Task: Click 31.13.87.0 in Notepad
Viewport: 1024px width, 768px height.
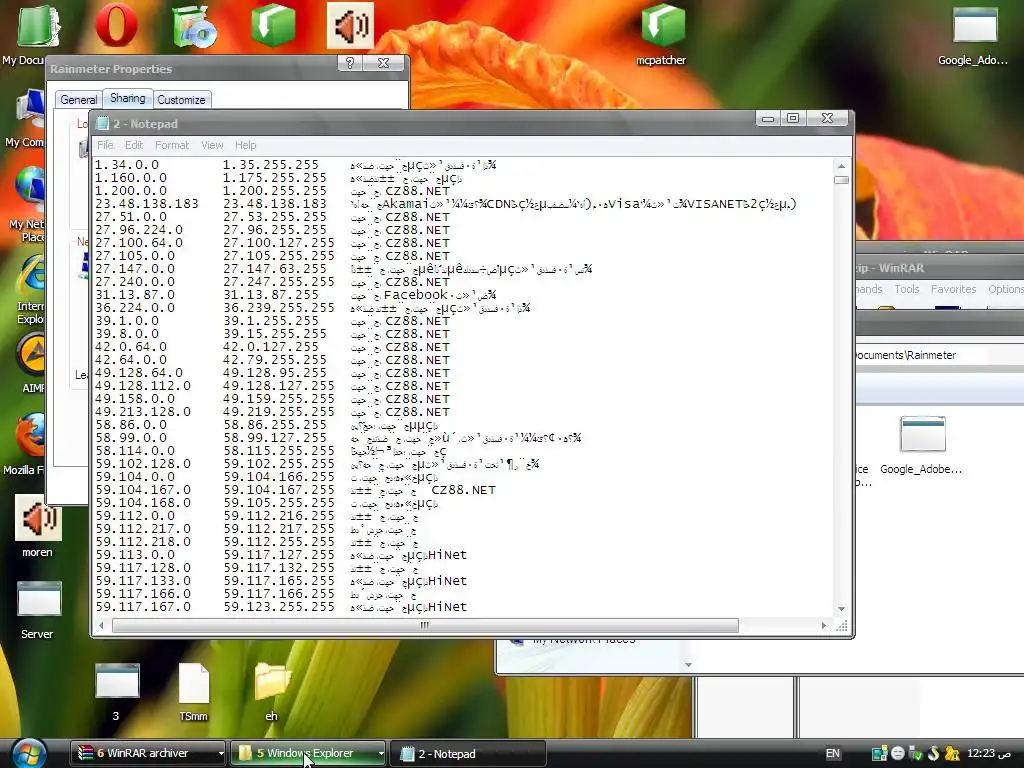Action: pos(135,295)
